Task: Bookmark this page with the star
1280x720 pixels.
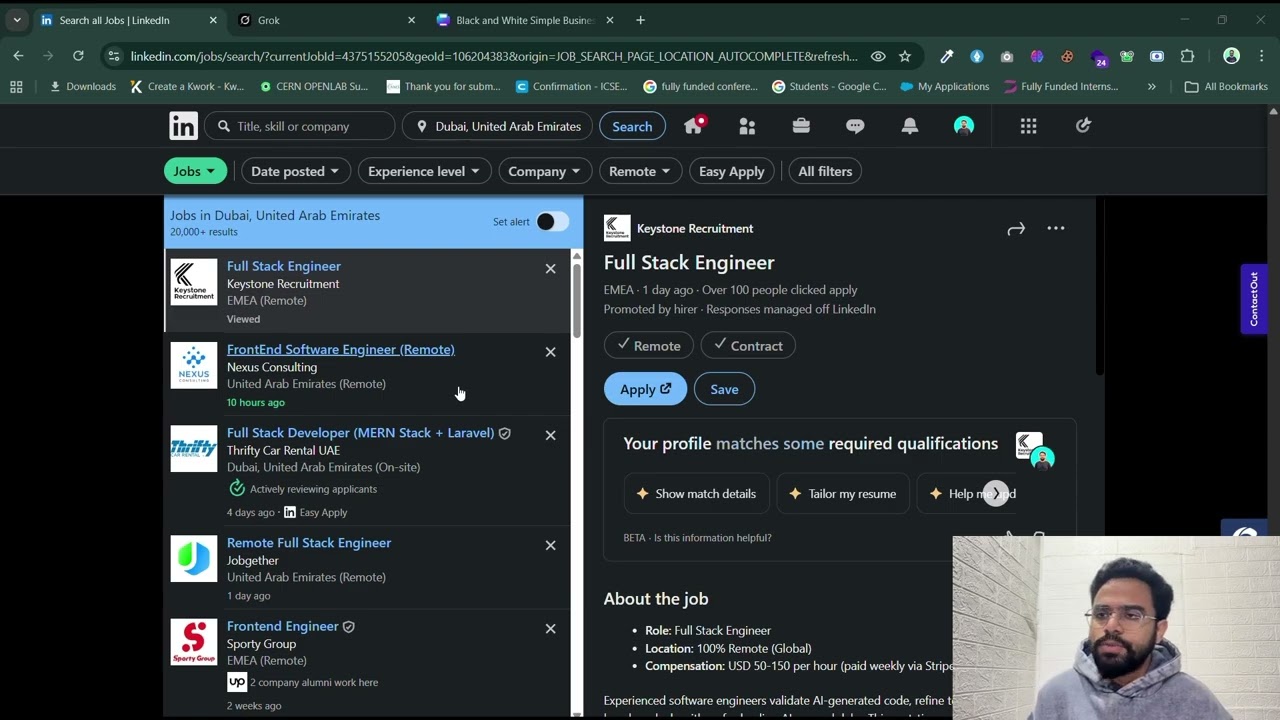Action: click(x=905, y=56)
